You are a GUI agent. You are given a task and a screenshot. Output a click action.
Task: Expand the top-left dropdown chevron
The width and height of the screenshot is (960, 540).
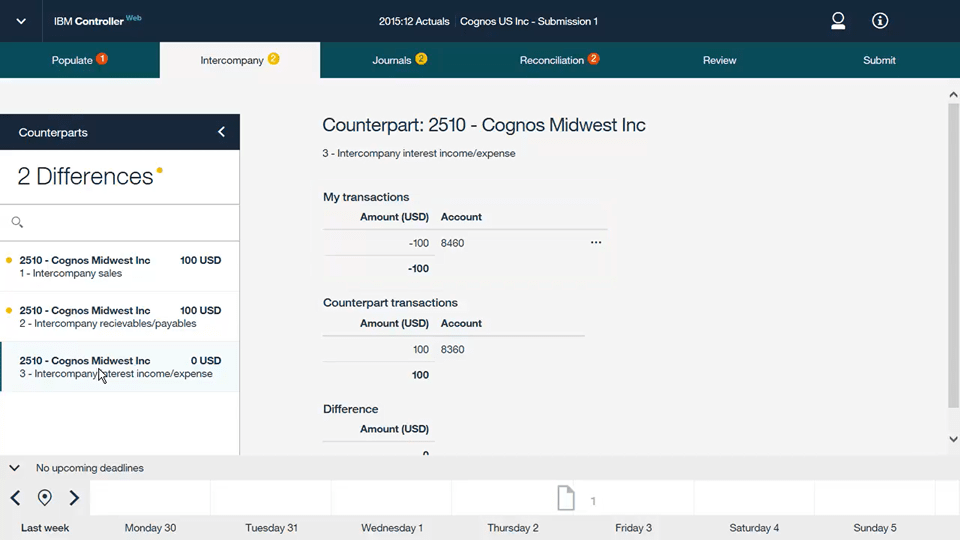pos(21,21)
